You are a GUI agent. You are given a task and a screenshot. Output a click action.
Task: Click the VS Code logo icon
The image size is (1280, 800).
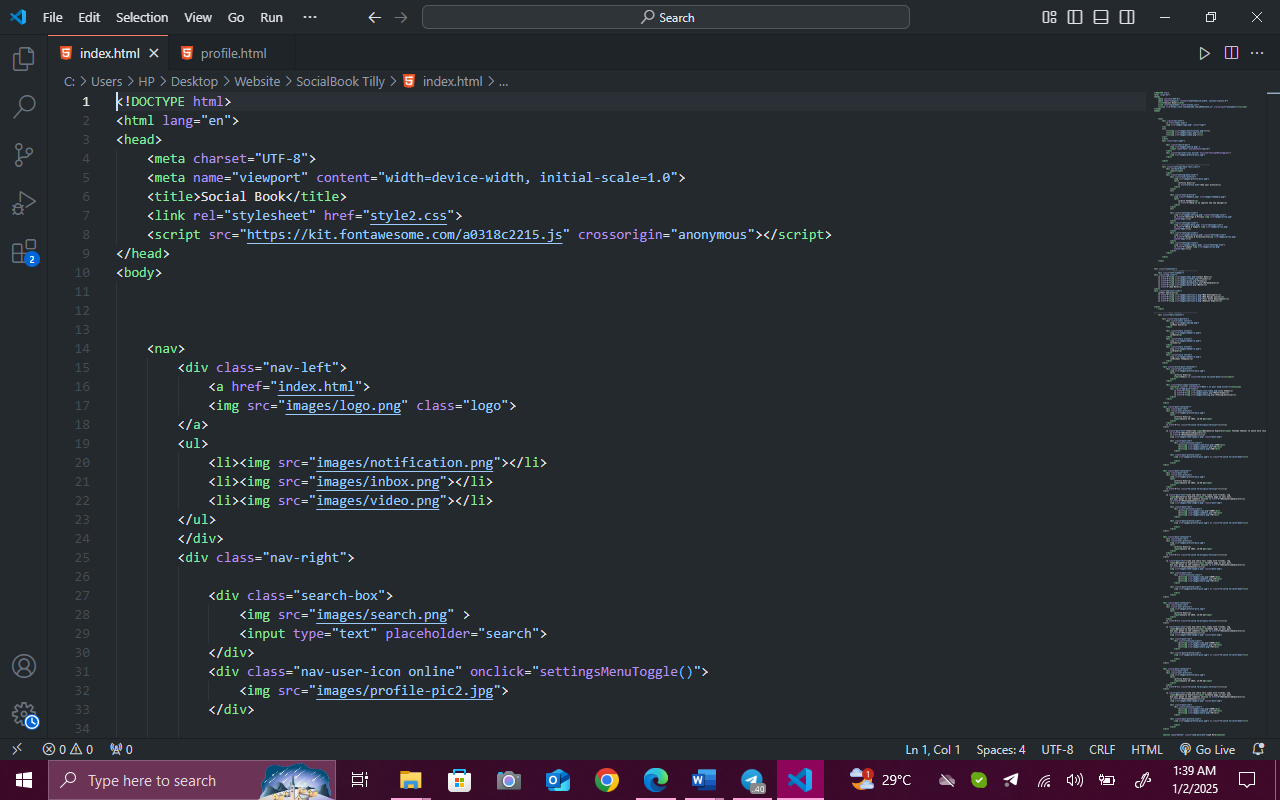point(18,17)
